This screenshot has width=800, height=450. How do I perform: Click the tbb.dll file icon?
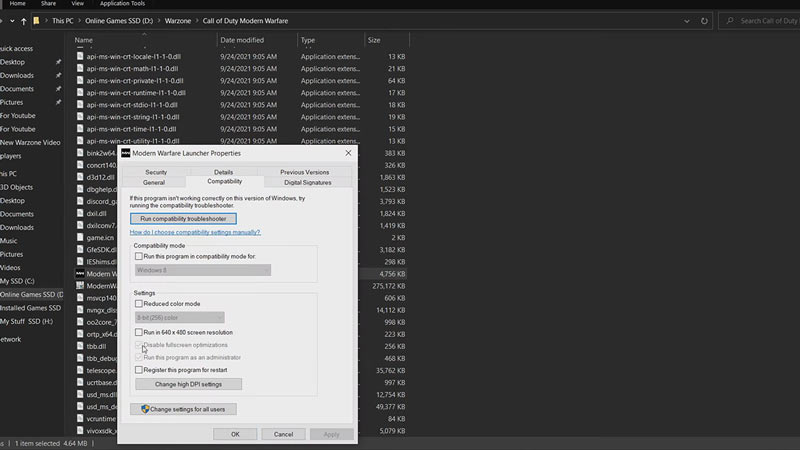[x=80, y=346]
